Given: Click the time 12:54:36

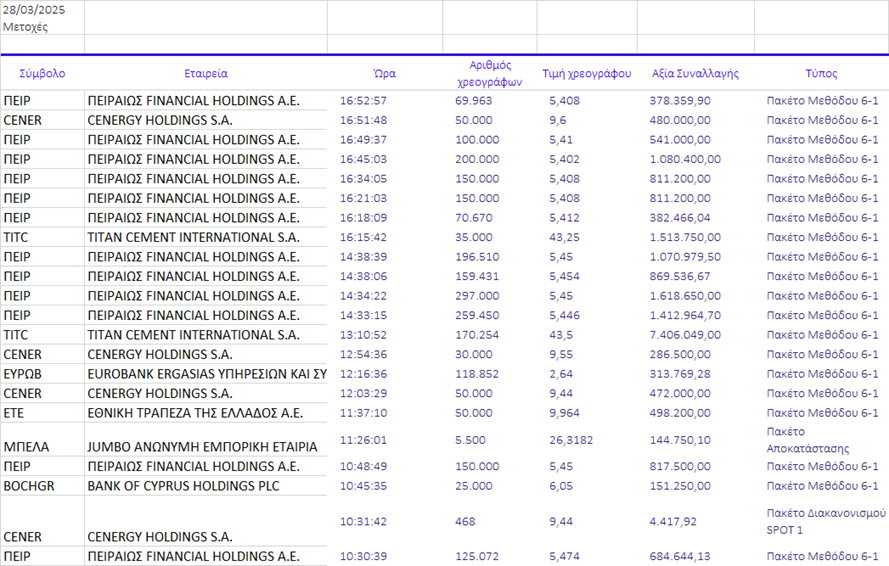Looking at the screenshot, I should pyautogui.click(x=363, y=354).
